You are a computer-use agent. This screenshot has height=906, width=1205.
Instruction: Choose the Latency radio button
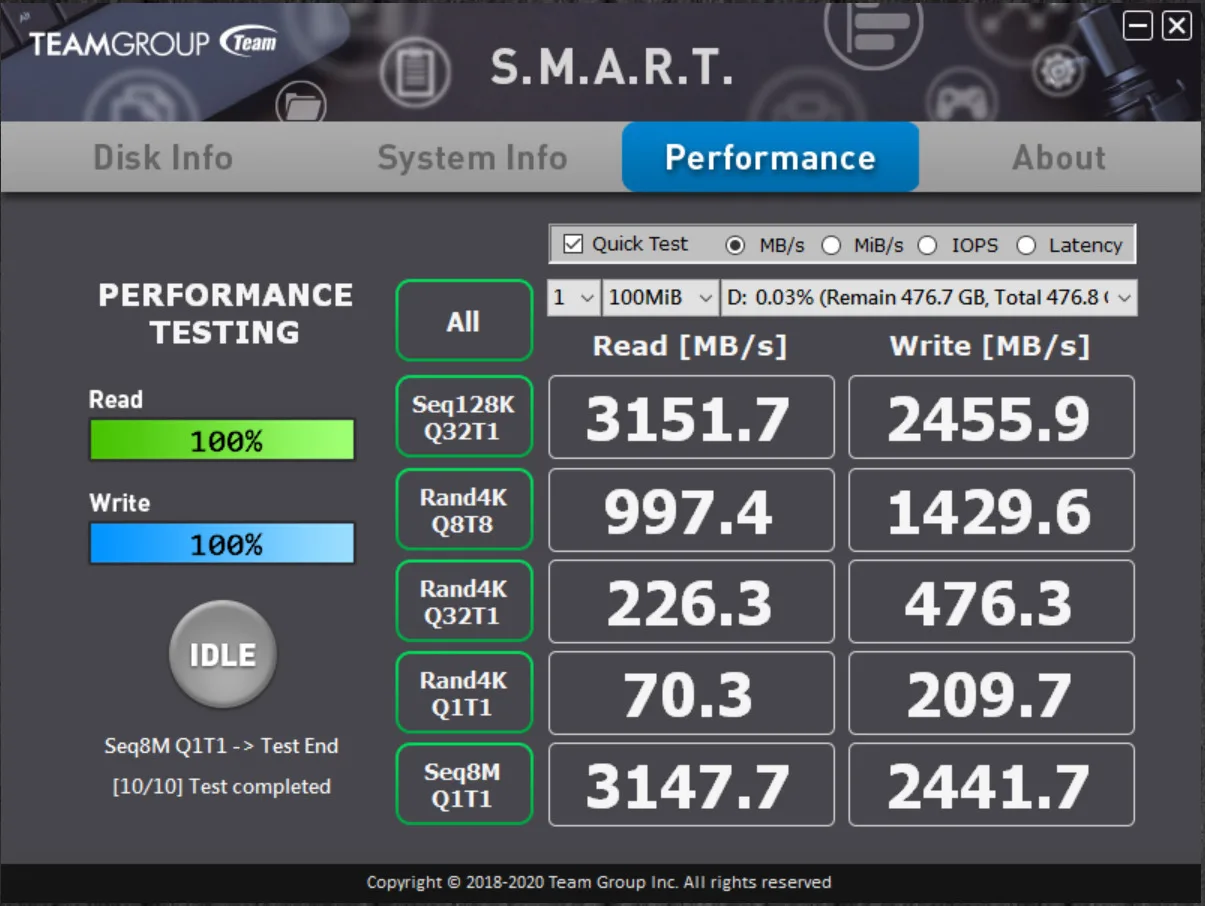(1025, 245)
